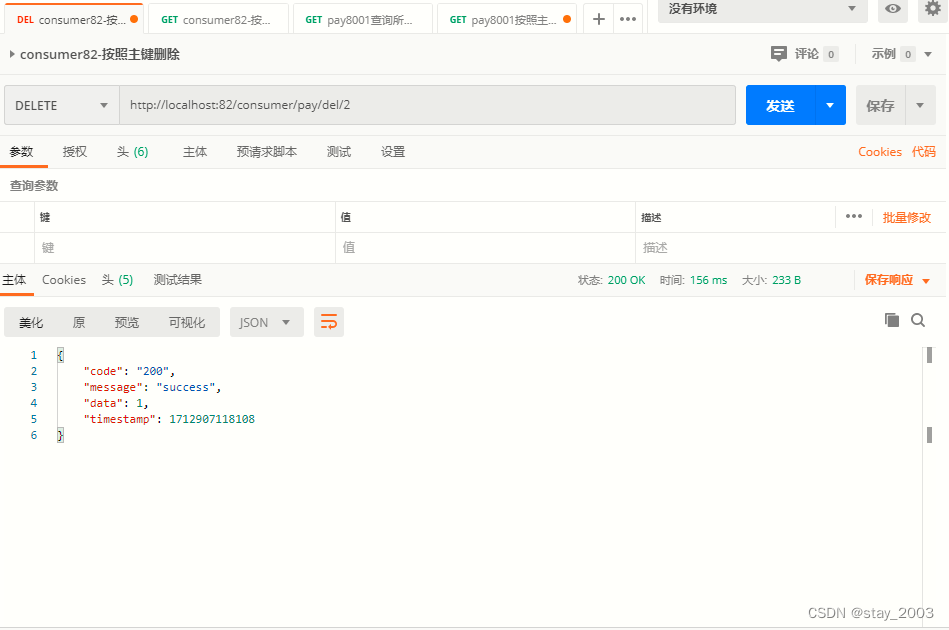Open save response dropdown
This screenshot has width=949, height=630.
point(926,281)
